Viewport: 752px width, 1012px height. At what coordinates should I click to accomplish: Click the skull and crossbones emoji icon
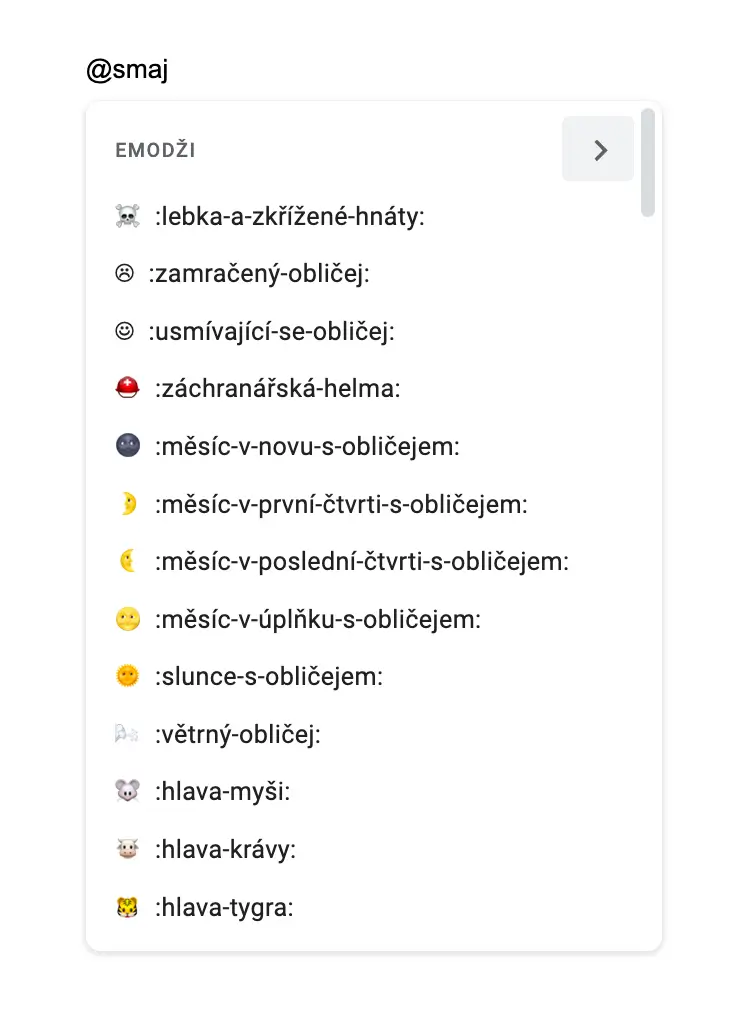pos(127,216)
